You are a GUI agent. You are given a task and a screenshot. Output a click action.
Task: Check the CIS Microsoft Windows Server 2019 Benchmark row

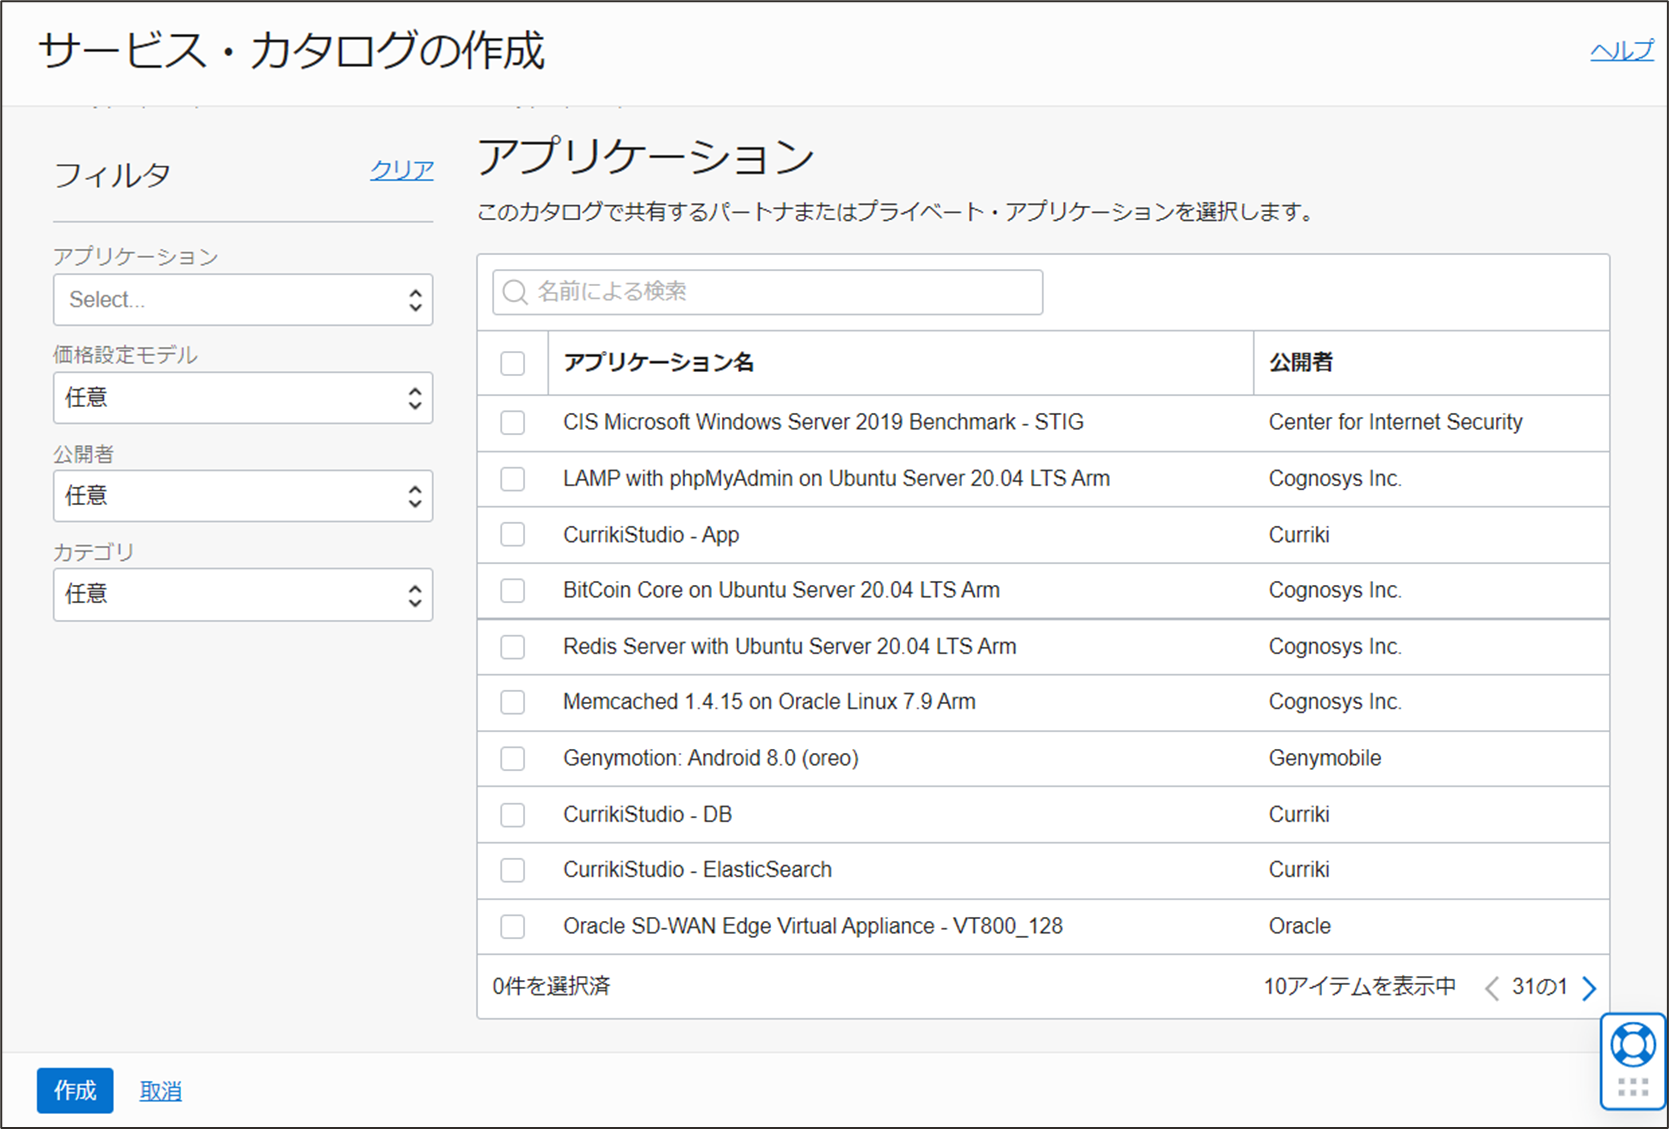[513, 423]
